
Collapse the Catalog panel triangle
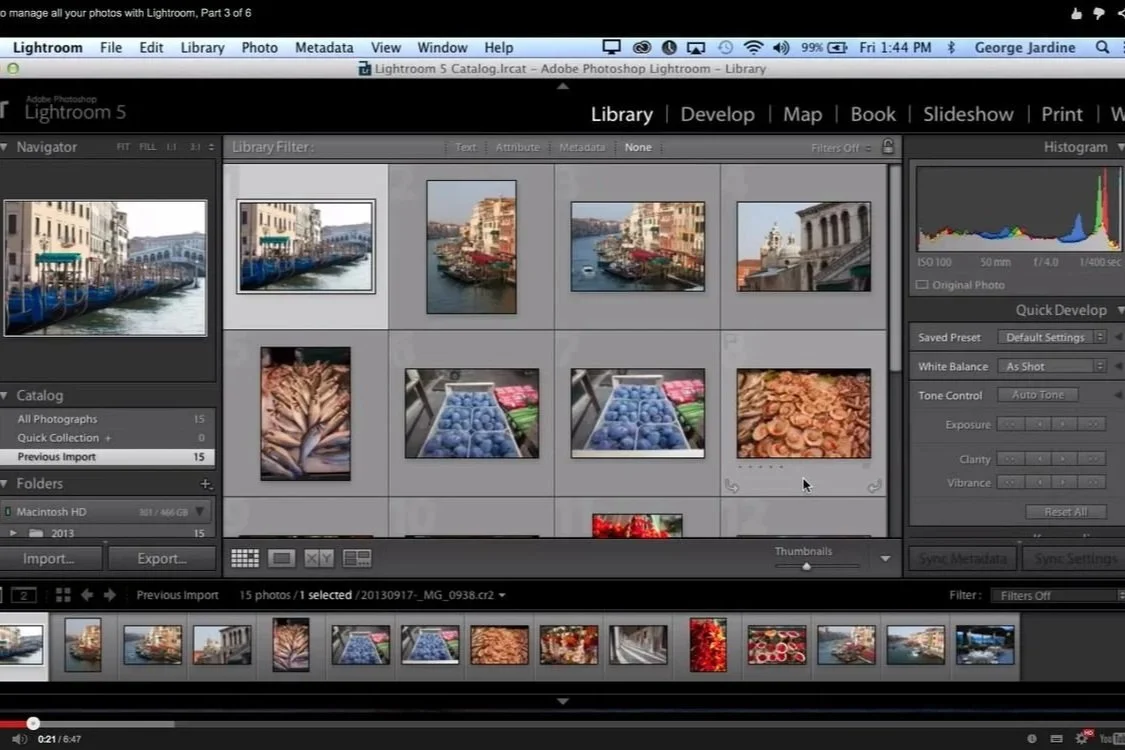[4, 395]
